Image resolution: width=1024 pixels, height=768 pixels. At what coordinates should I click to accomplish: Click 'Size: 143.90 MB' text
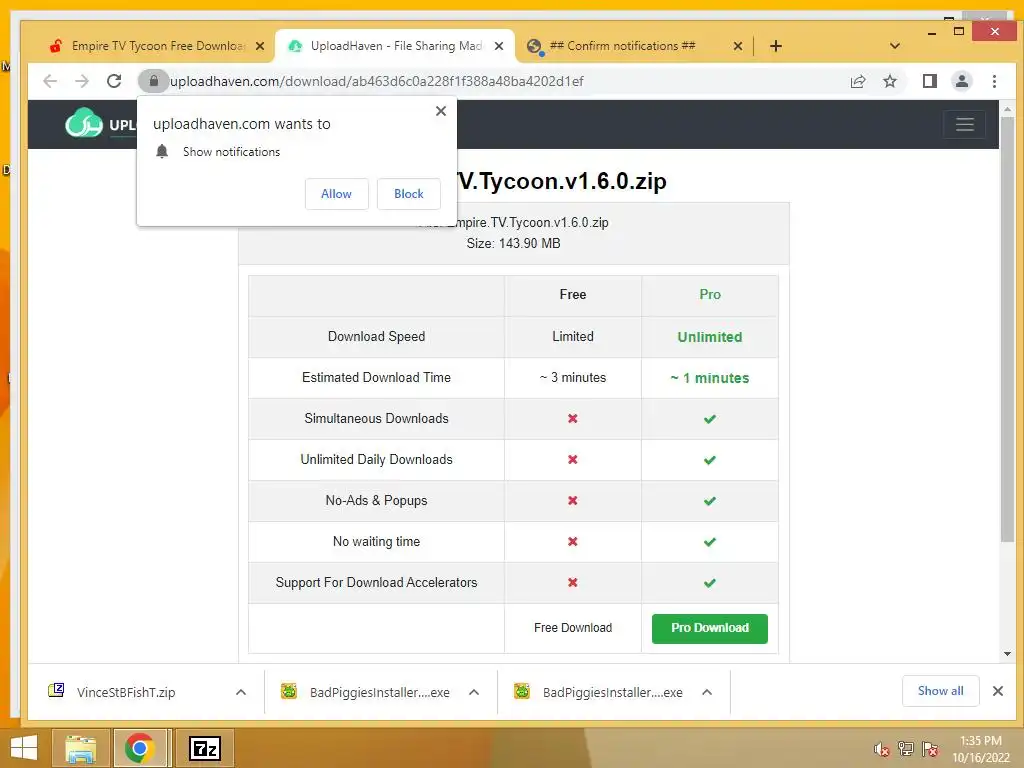click(513, 244)
